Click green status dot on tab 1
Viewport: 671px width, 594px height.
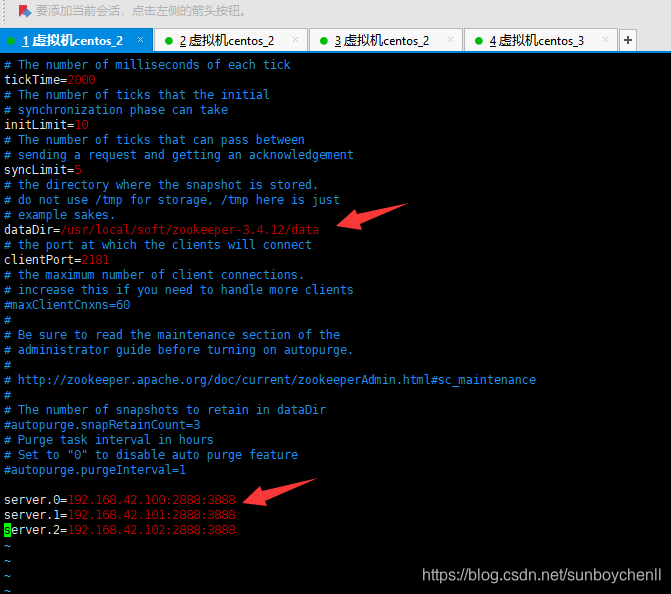click(x=11, y=41)
